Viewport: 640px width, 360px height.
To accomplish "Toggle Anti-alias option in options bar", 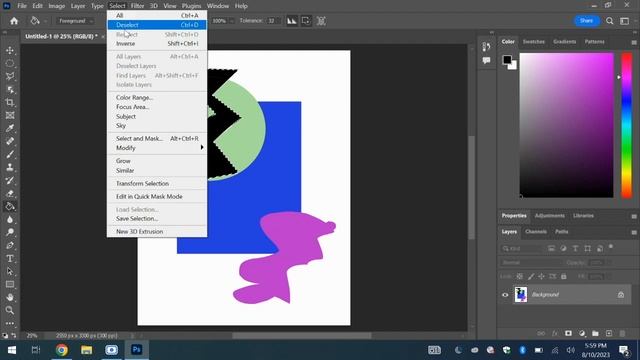I will [291, 21].
